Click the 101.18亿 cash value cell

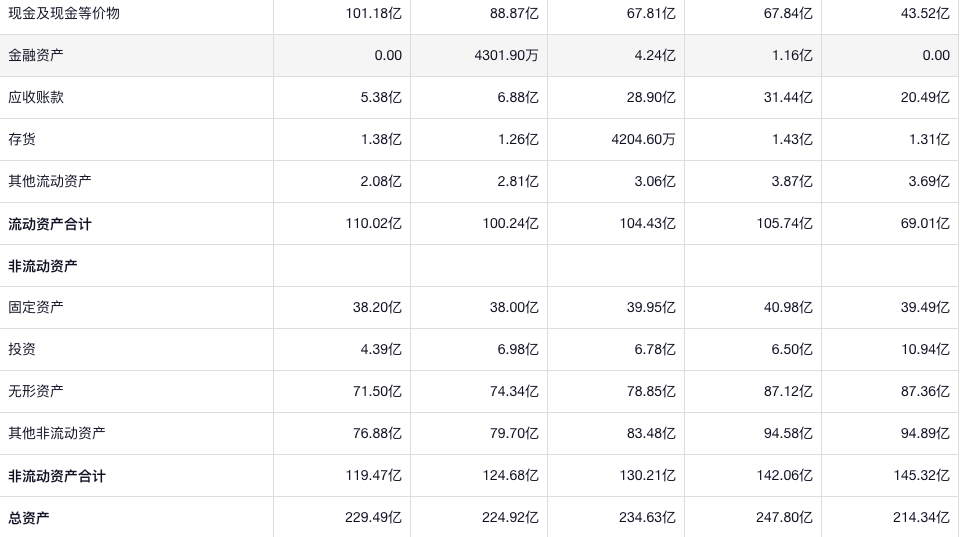373,14
